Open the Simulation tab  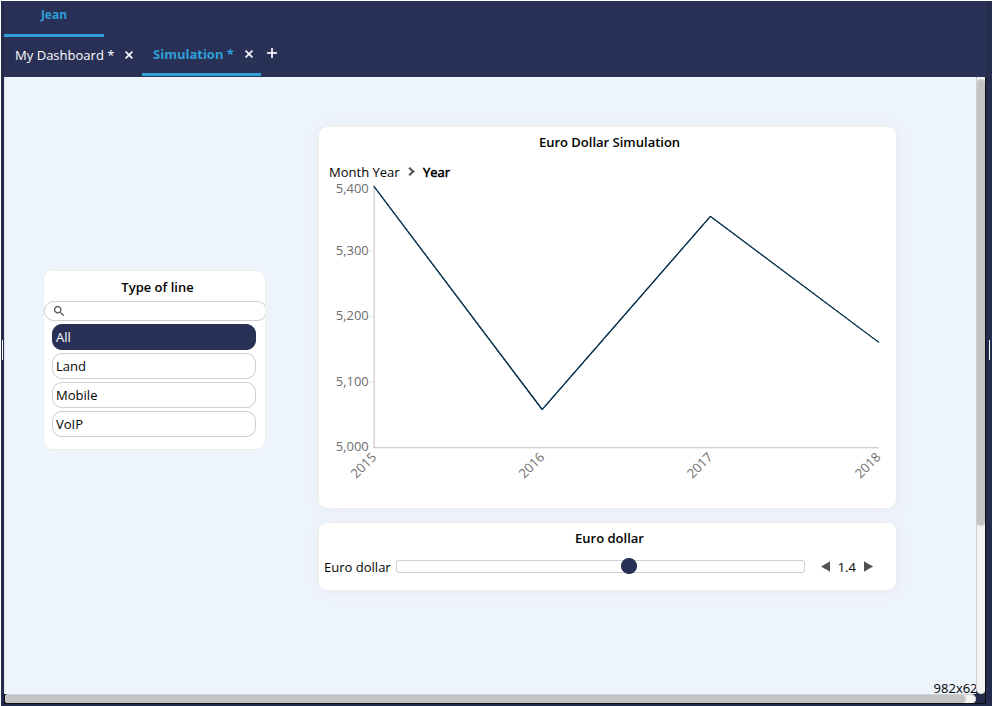pos(193,54)
